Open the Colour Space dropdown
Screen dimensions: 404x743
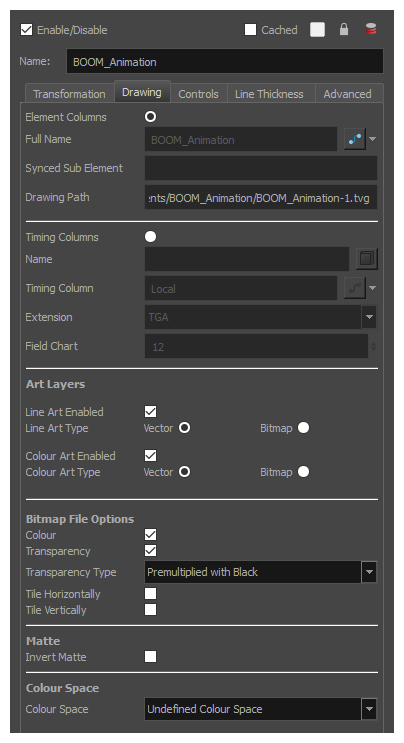369,709
